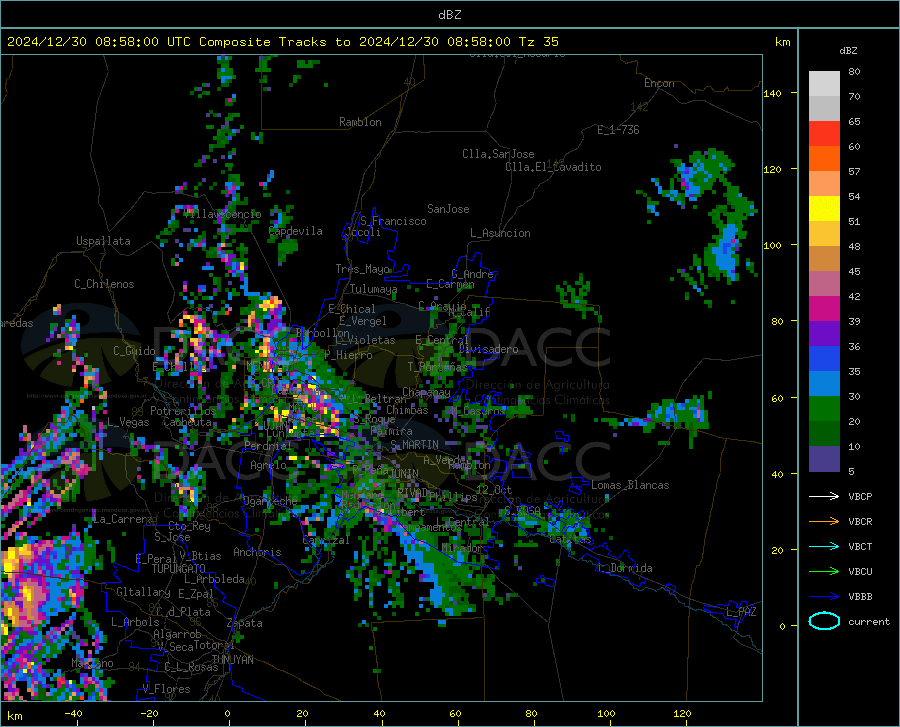Image resolution: width=900 pixels, height=727 pixels.
Task: Click the 'Lomas_Blancas' map label
Action: (630, 485)
